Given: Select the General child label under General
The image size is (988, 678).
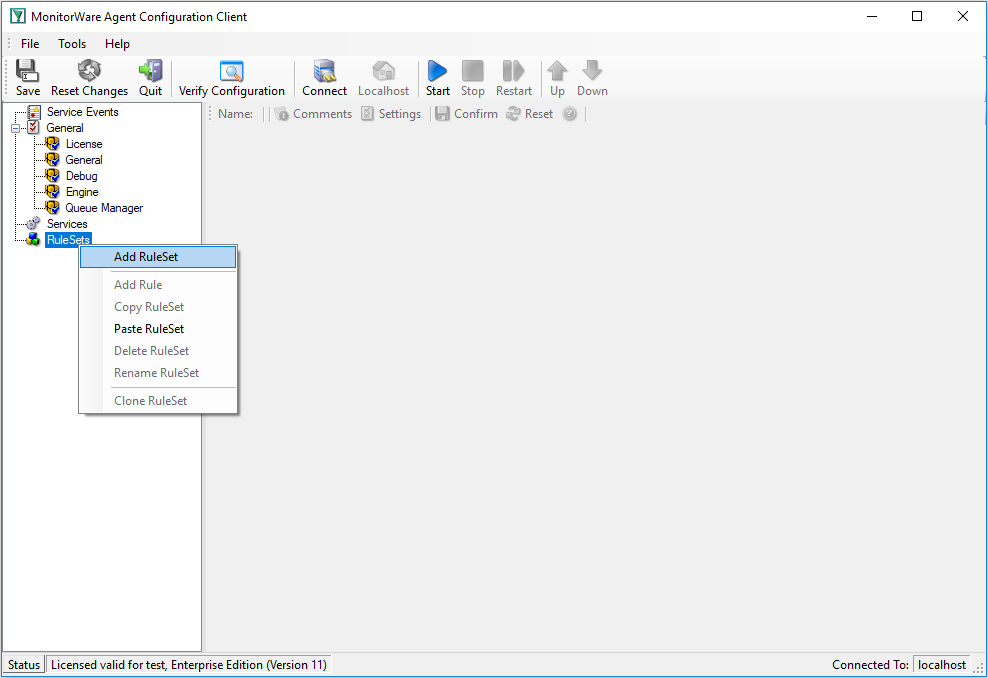Looking at the screenshot, I should click(84, 160).
